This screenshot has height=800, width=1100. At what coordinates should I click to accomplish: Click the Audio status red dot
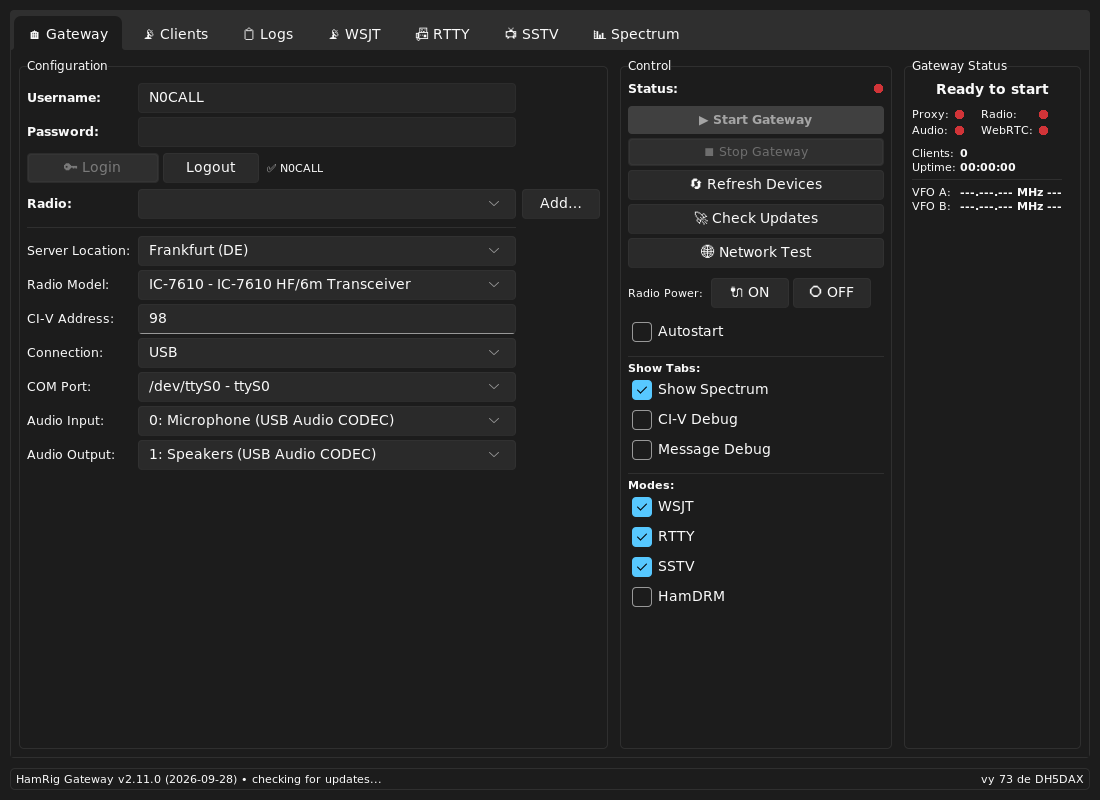click(960, 131)
